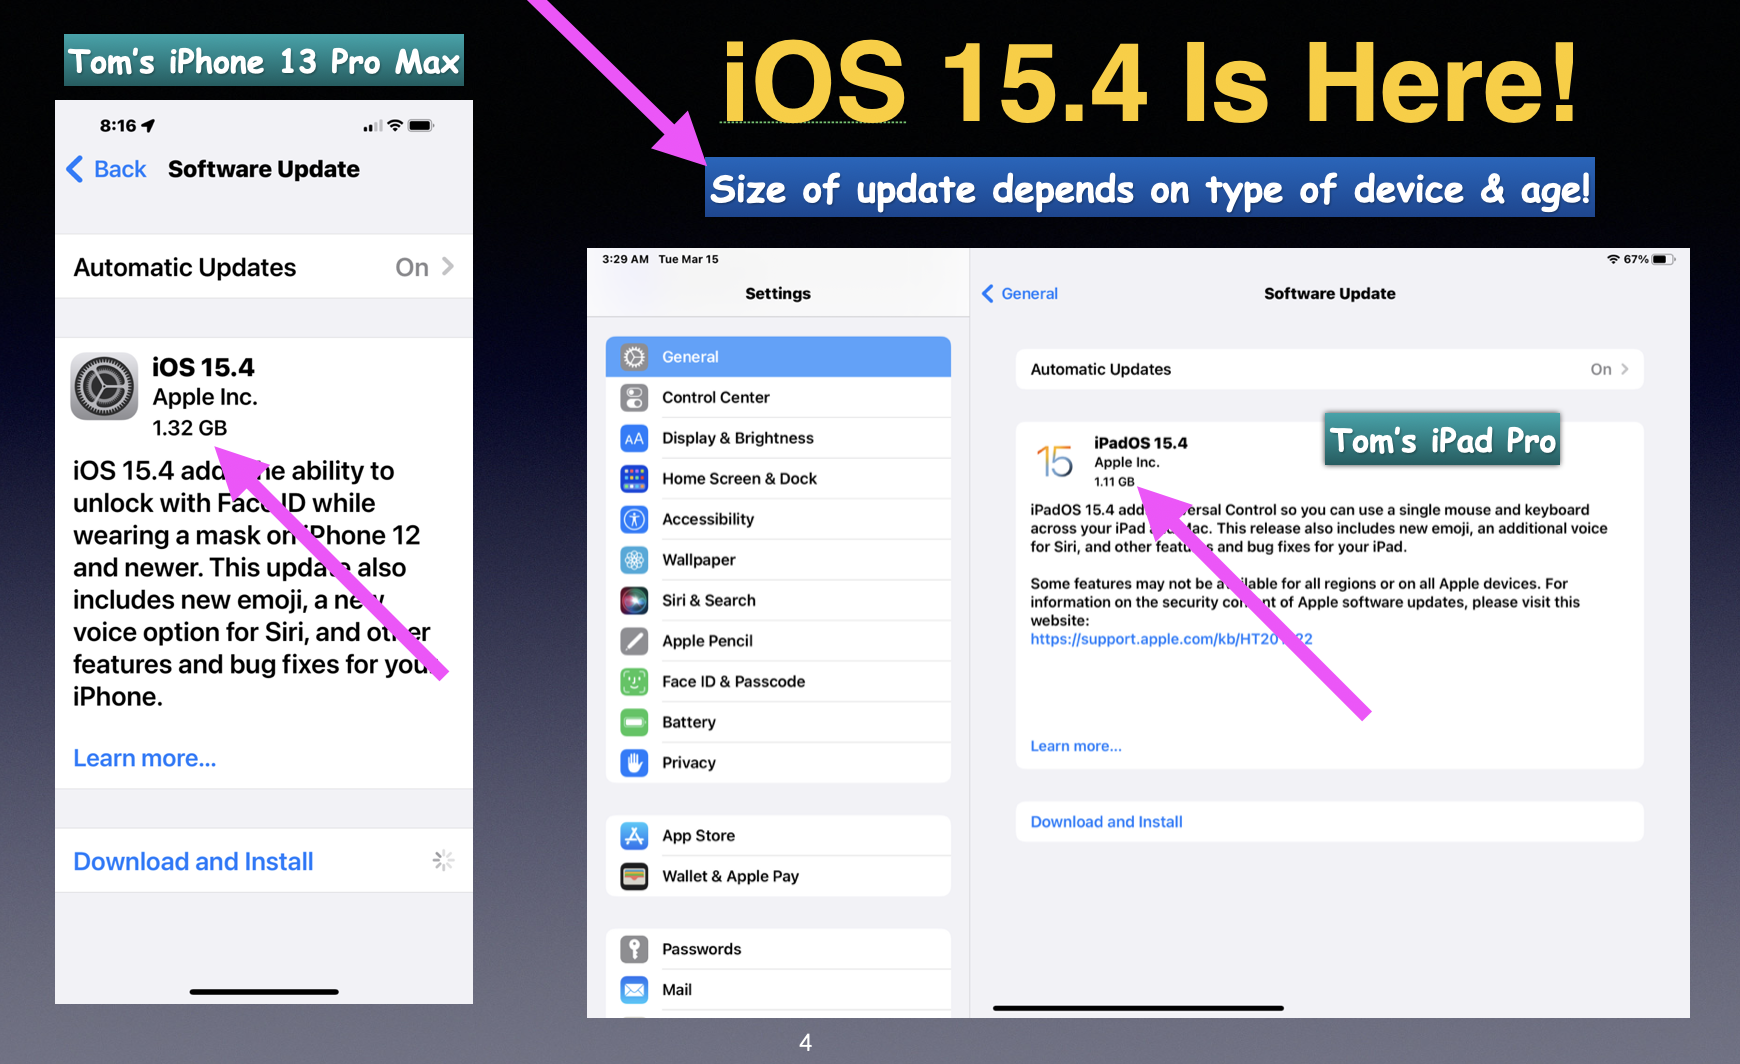Click the iPhone home indicator bar
Image resolution: width=1740 pixels, height=1064 pixels.
click(264, 992)
